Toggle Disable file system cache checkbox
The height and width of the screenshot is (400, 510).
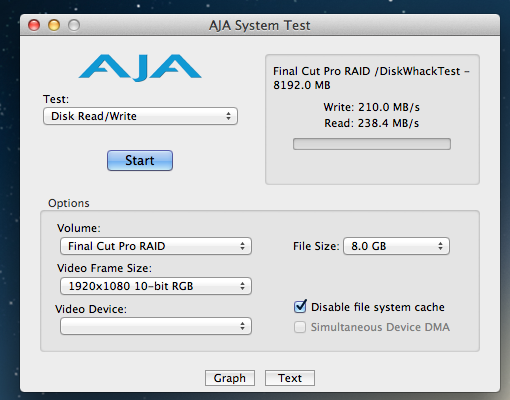point(300,307)
